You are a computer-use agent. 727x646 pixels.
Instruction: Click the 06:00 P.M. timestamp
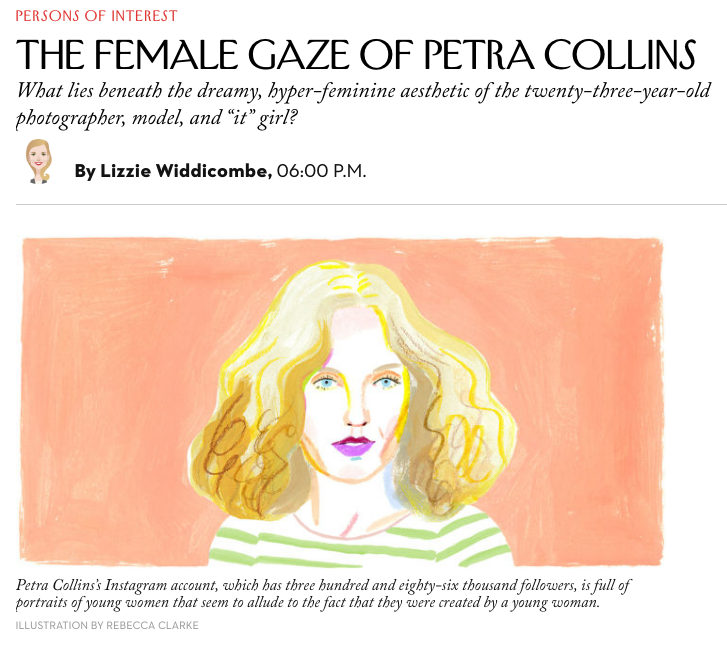(x=321, y=171)
